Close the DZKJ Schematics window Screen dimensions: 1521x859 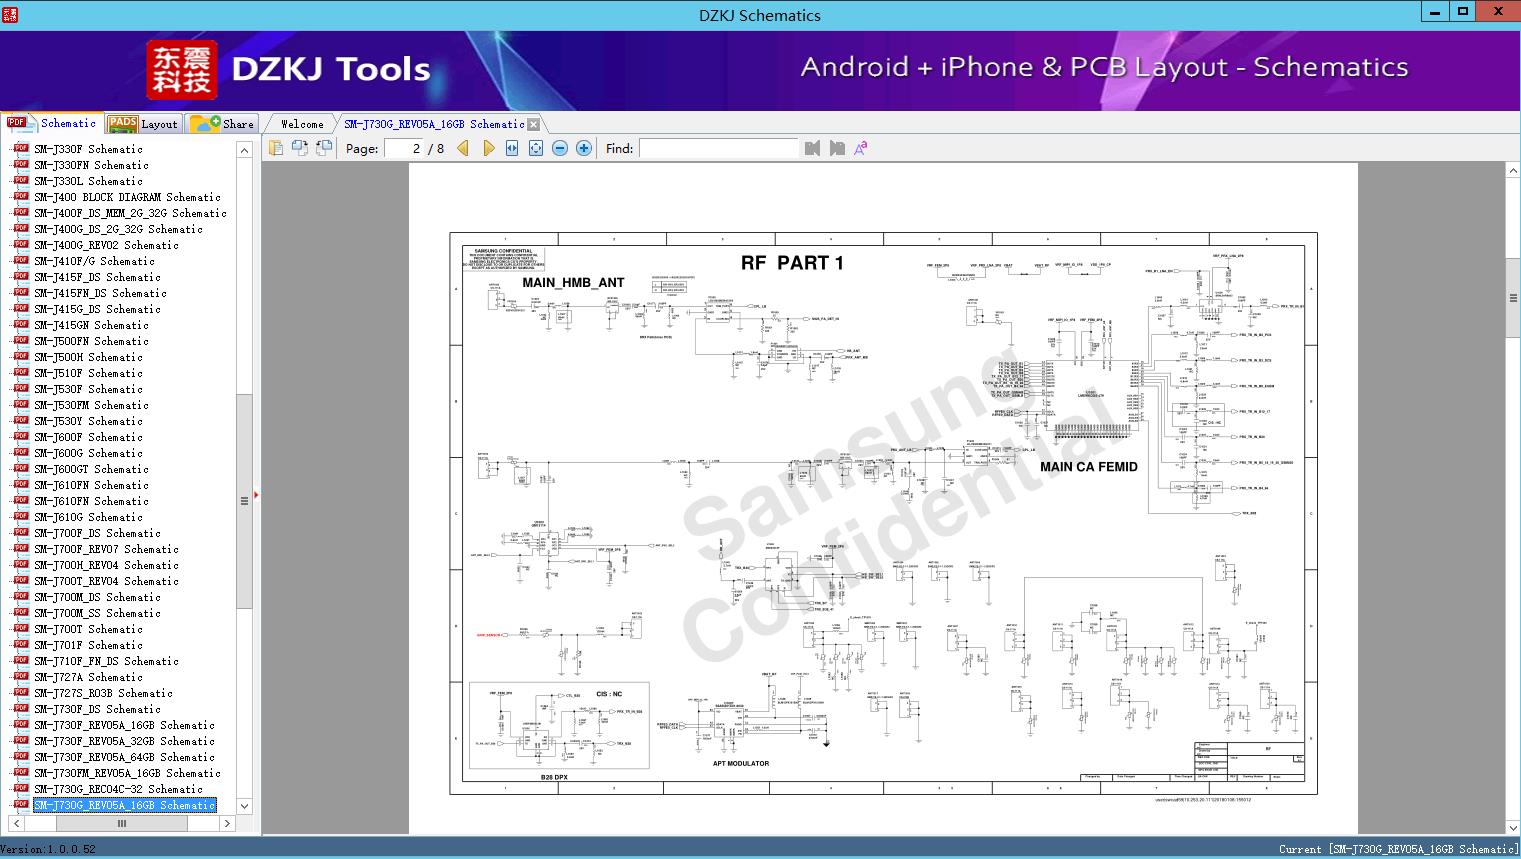pos(1498,12)
